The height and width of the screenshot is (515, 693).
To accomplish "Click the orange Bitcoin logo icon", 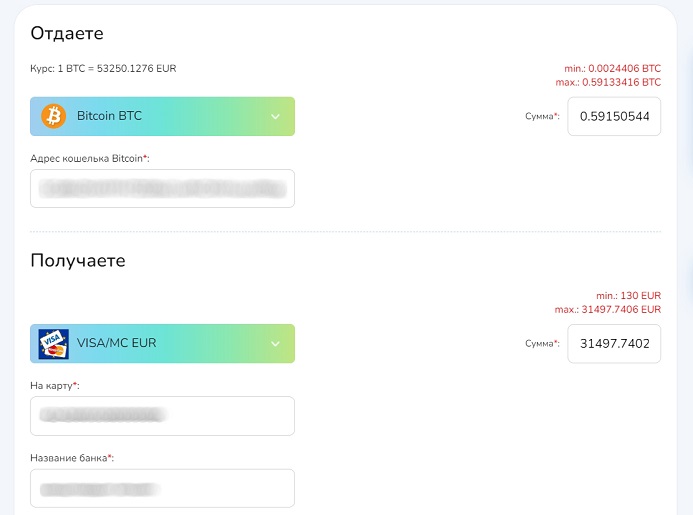I will coord(53,116).
